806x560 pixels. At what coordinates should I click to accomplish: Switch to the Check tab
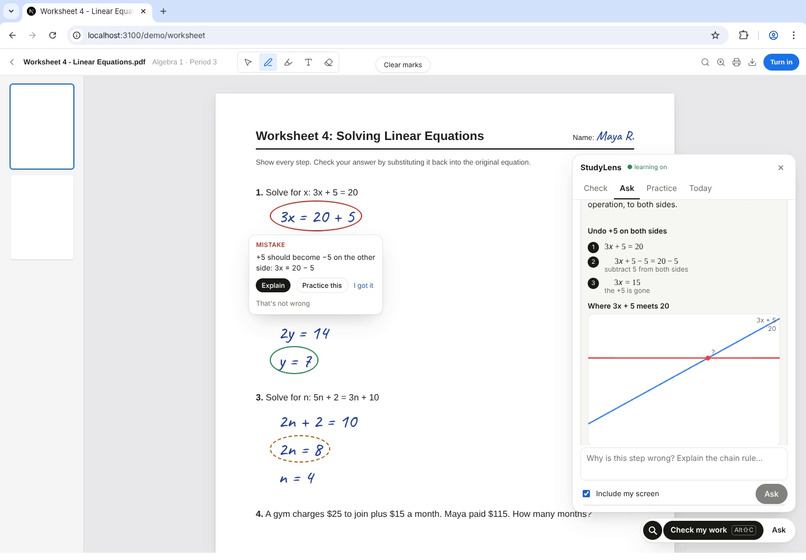595,188
